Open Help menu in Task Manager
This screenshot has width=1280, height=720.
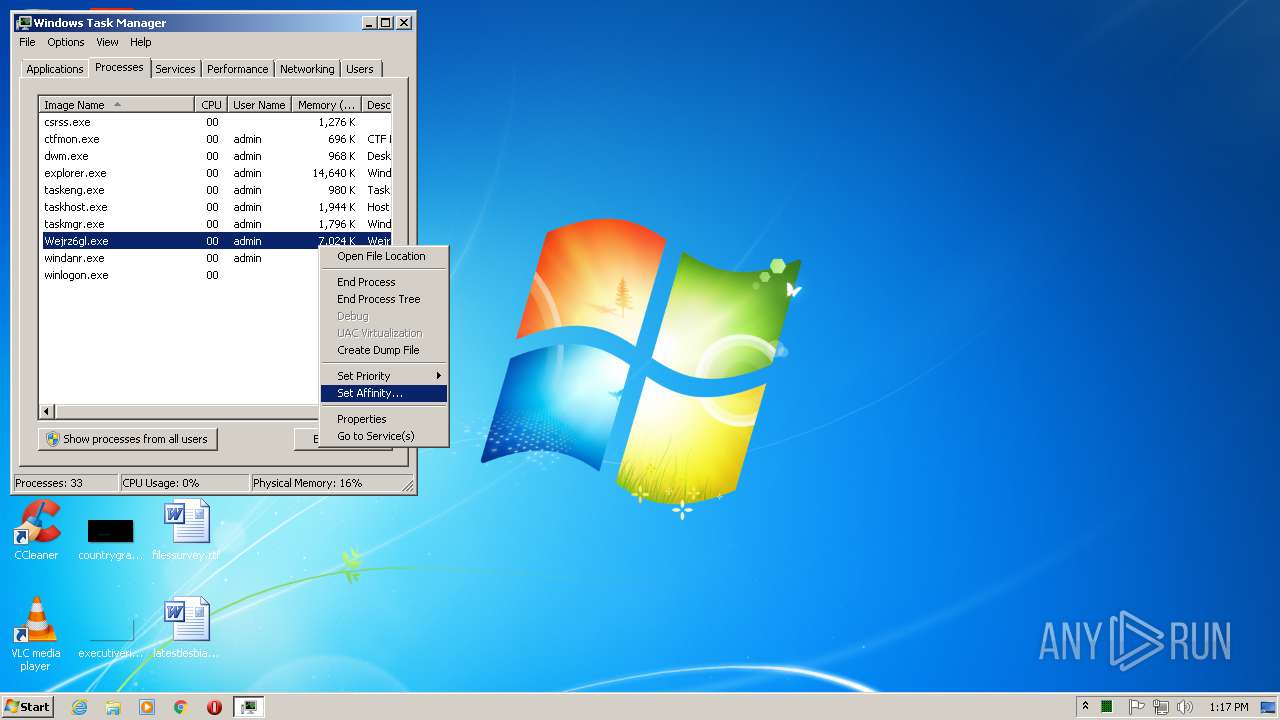(141, 42)
